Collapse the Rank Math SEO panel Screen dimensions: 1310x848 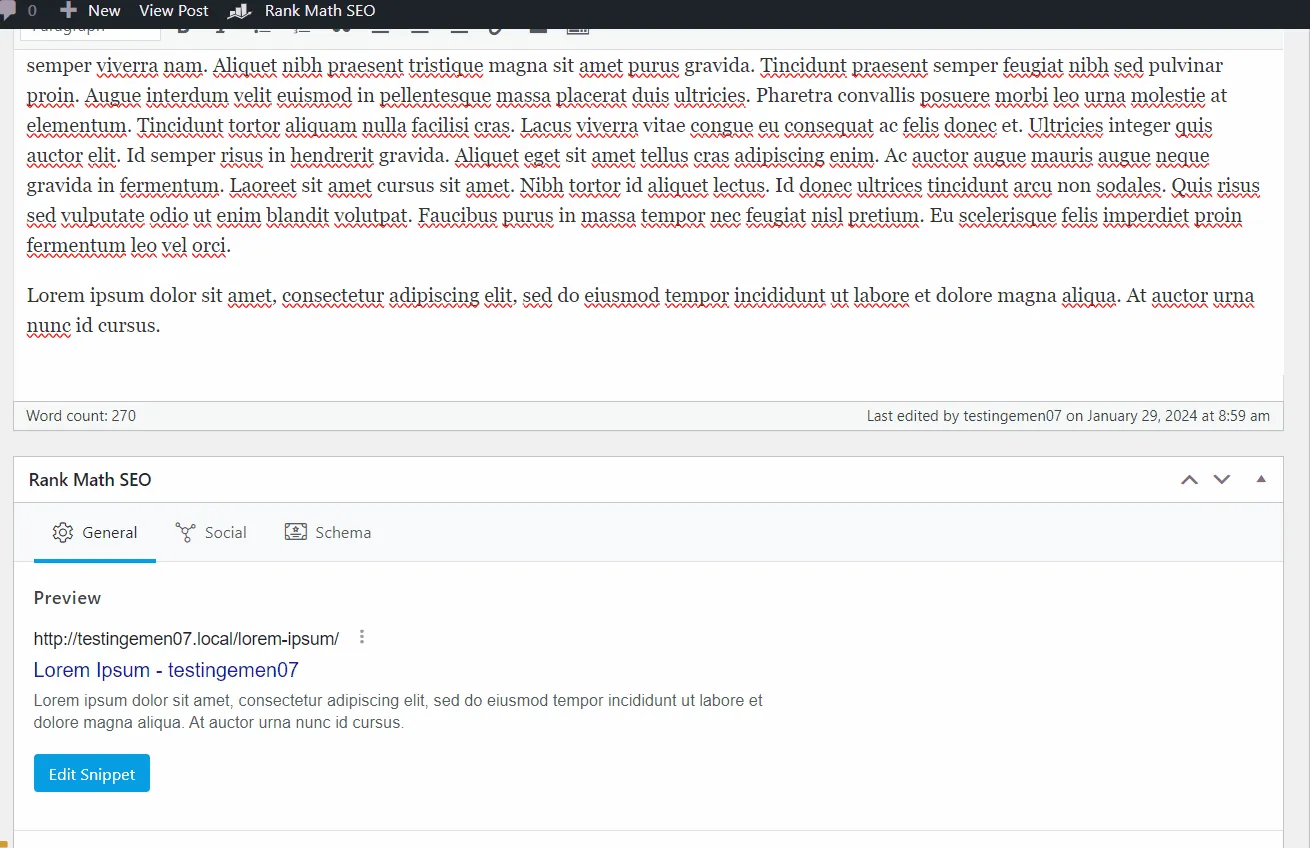point(1260,479)
